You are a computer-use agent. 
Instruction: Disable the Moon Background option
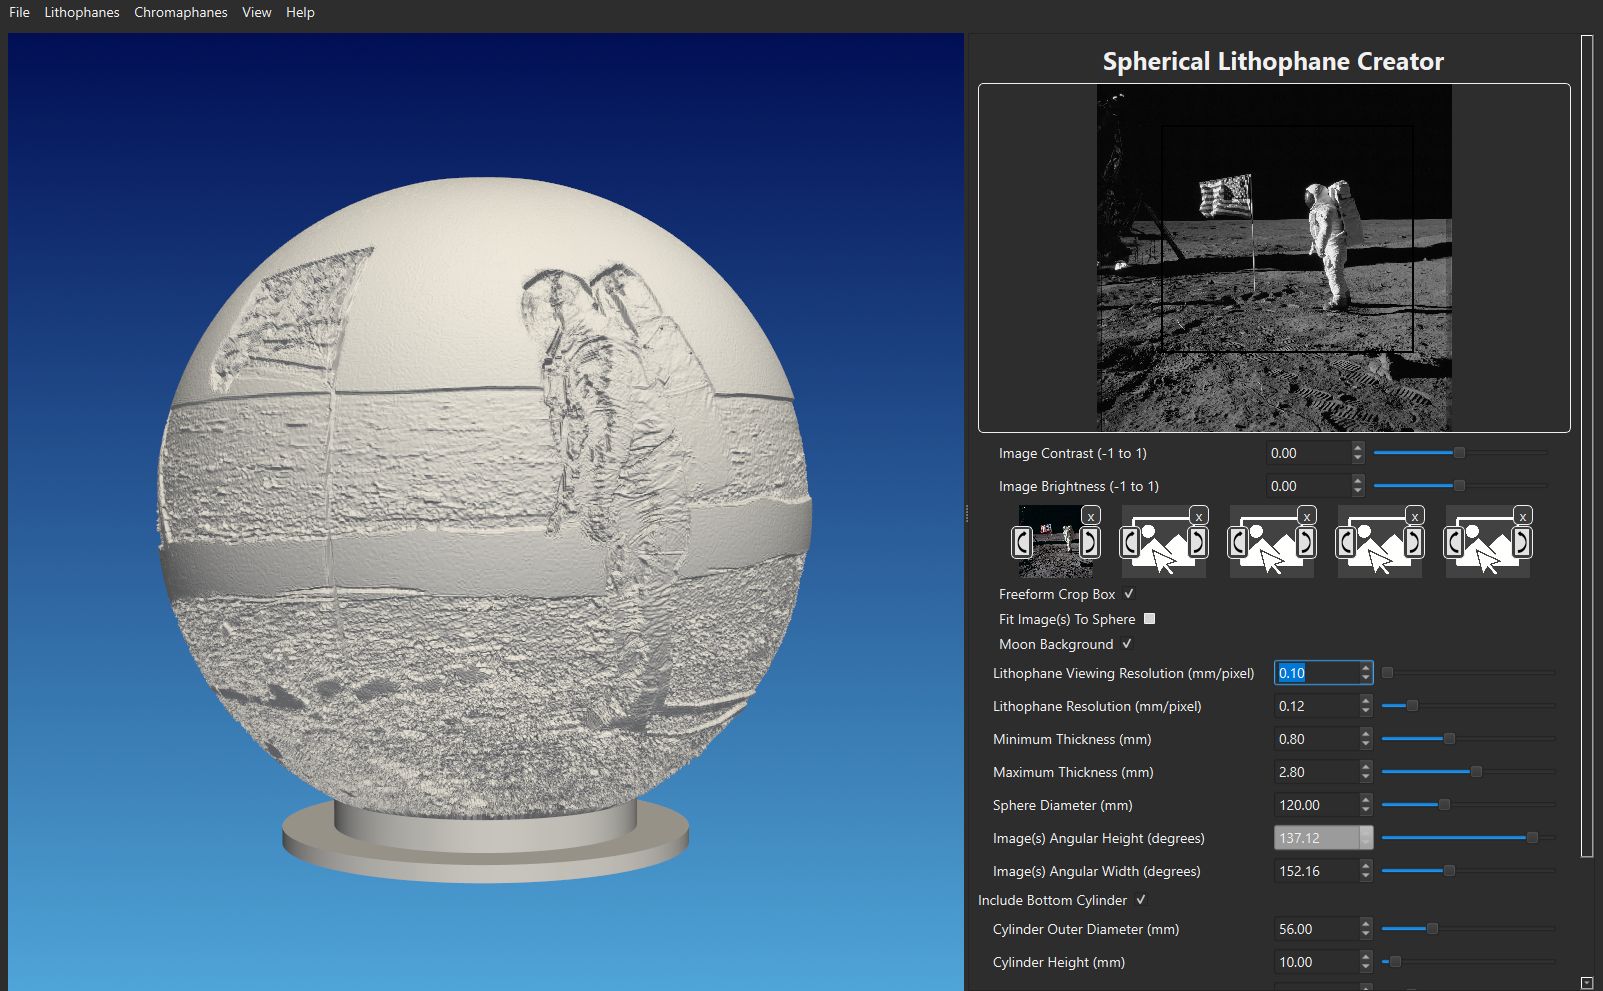pyautogui.click(x=1128, y=644)
